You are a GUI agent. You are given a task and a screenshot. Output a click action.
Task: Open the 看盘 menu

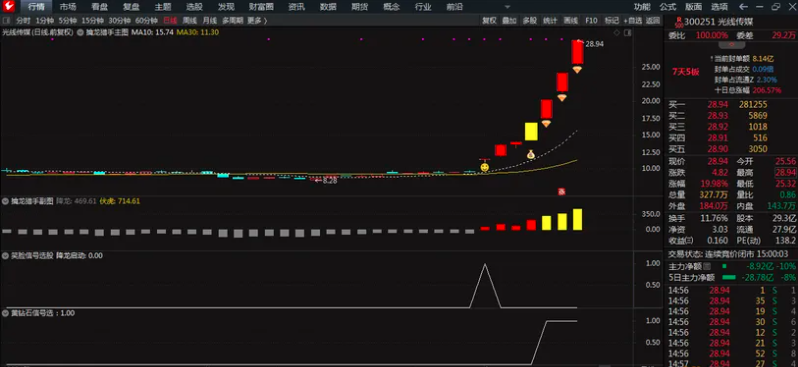coord(99,7)
